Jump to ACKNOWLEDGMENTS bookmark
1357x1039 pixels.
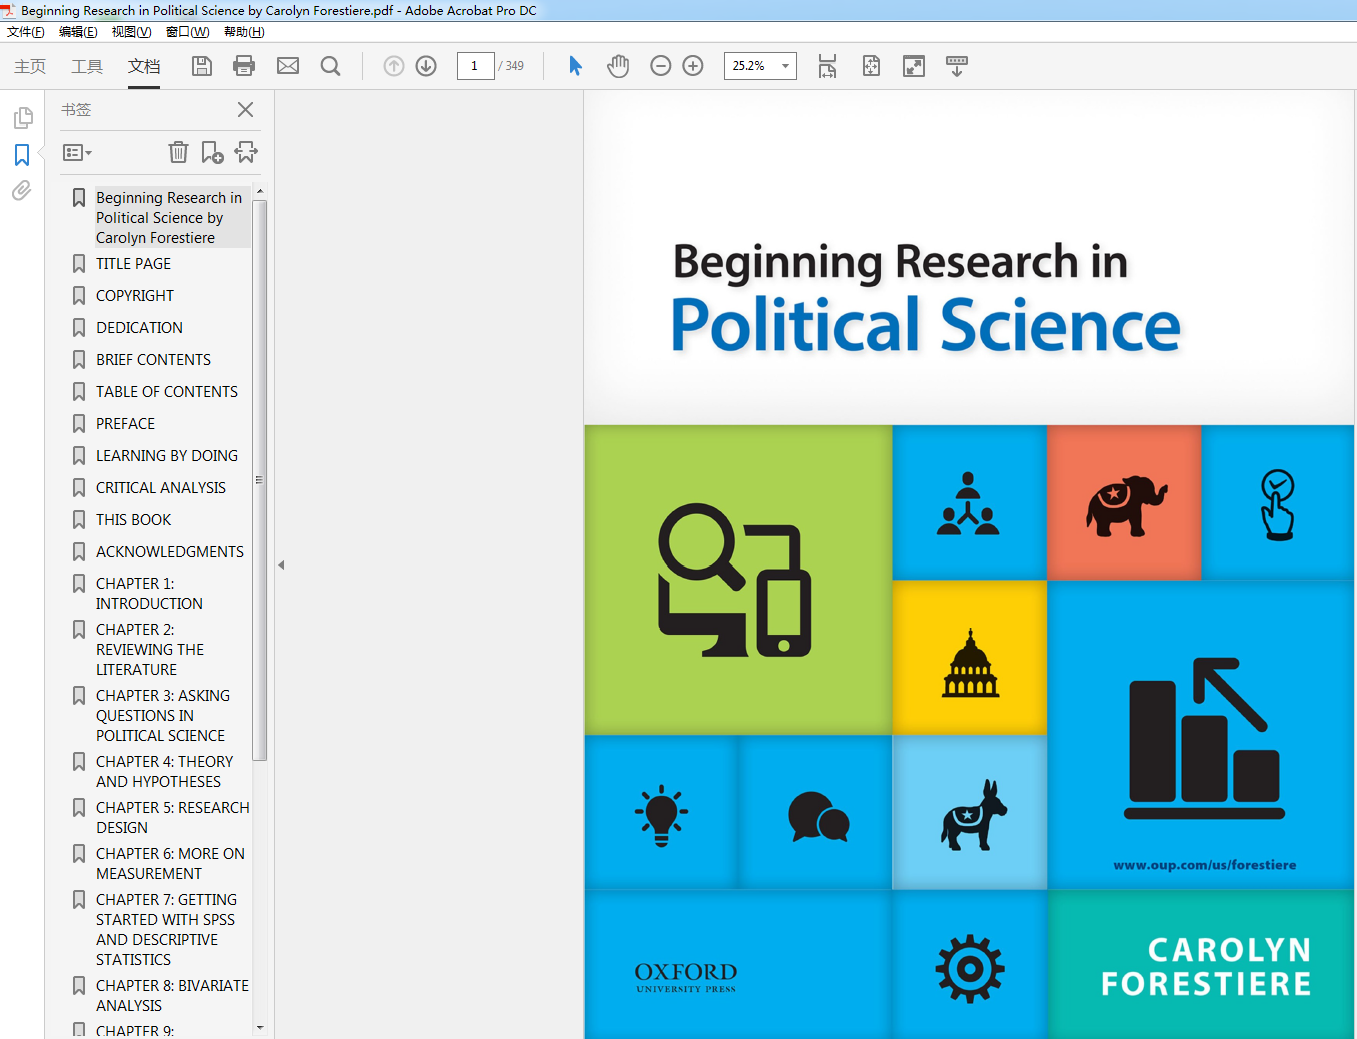coord(170,552)
